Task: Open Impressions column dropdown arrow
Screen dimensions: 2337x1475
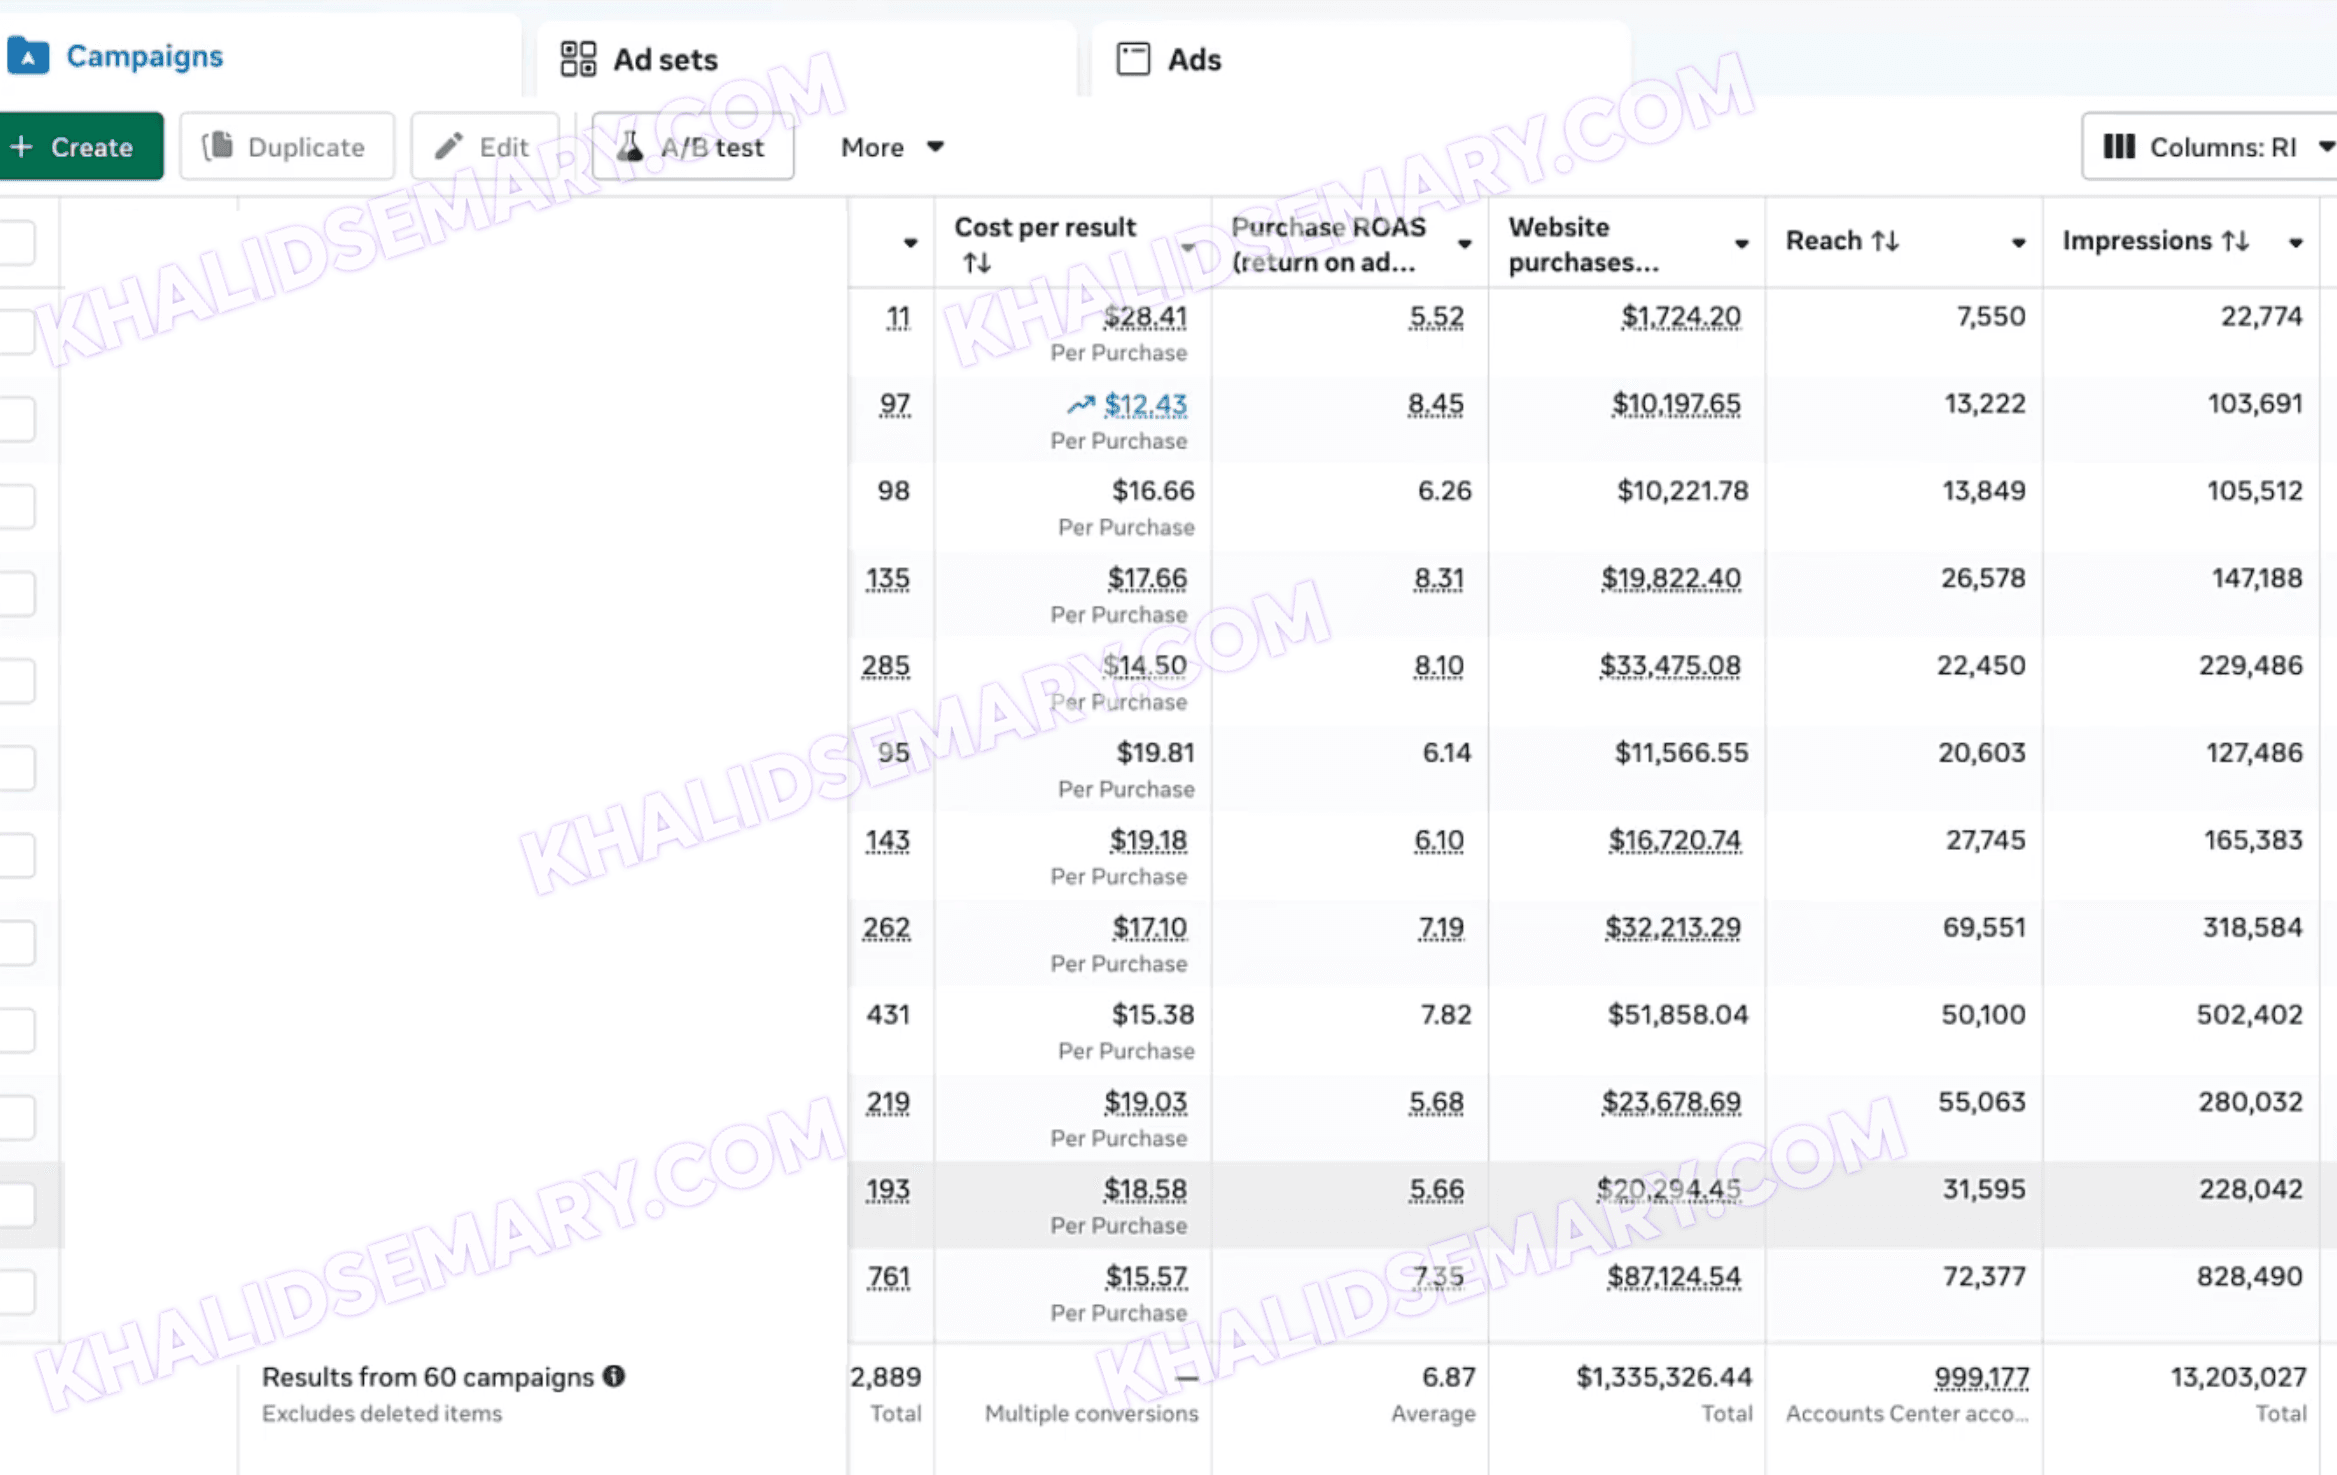Action: (x=2295, y=243)
